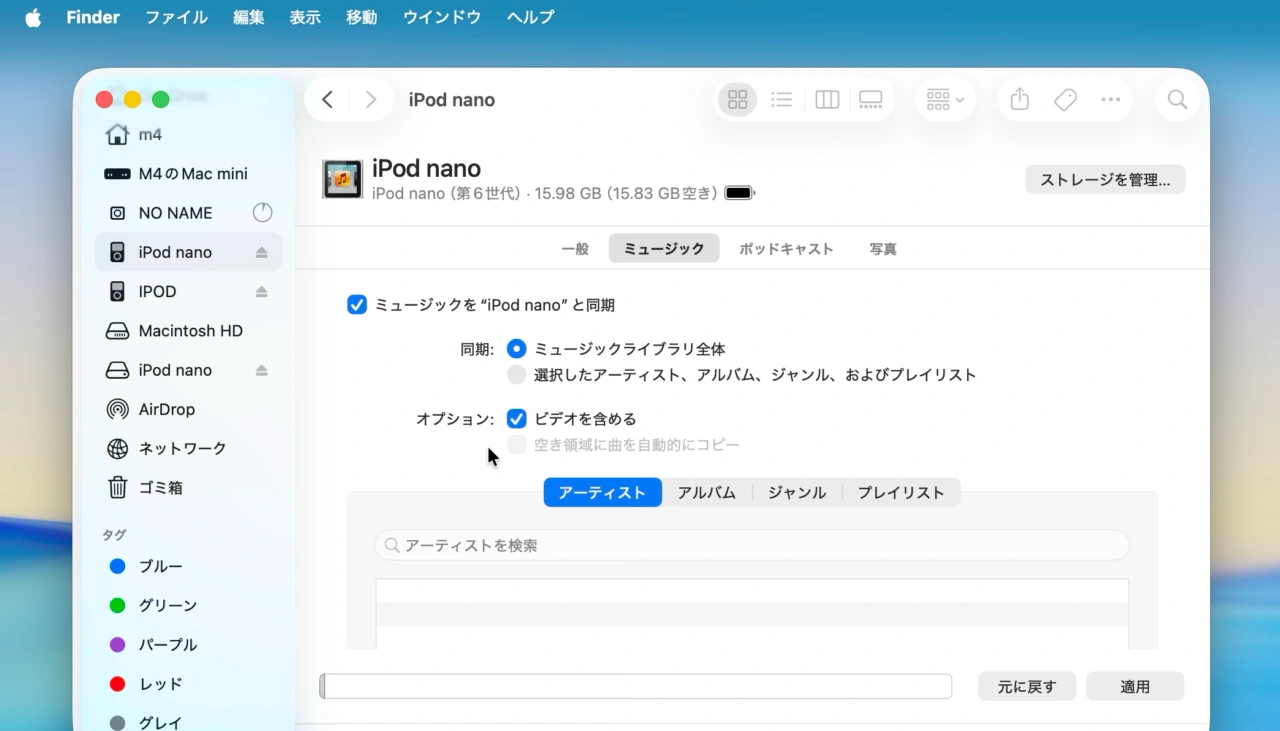Uncheck ミュージックを "iPod nano" と同期
The width and height of the screenshot is (1280, 731).
pyautogui.click(x=357, y=305)
